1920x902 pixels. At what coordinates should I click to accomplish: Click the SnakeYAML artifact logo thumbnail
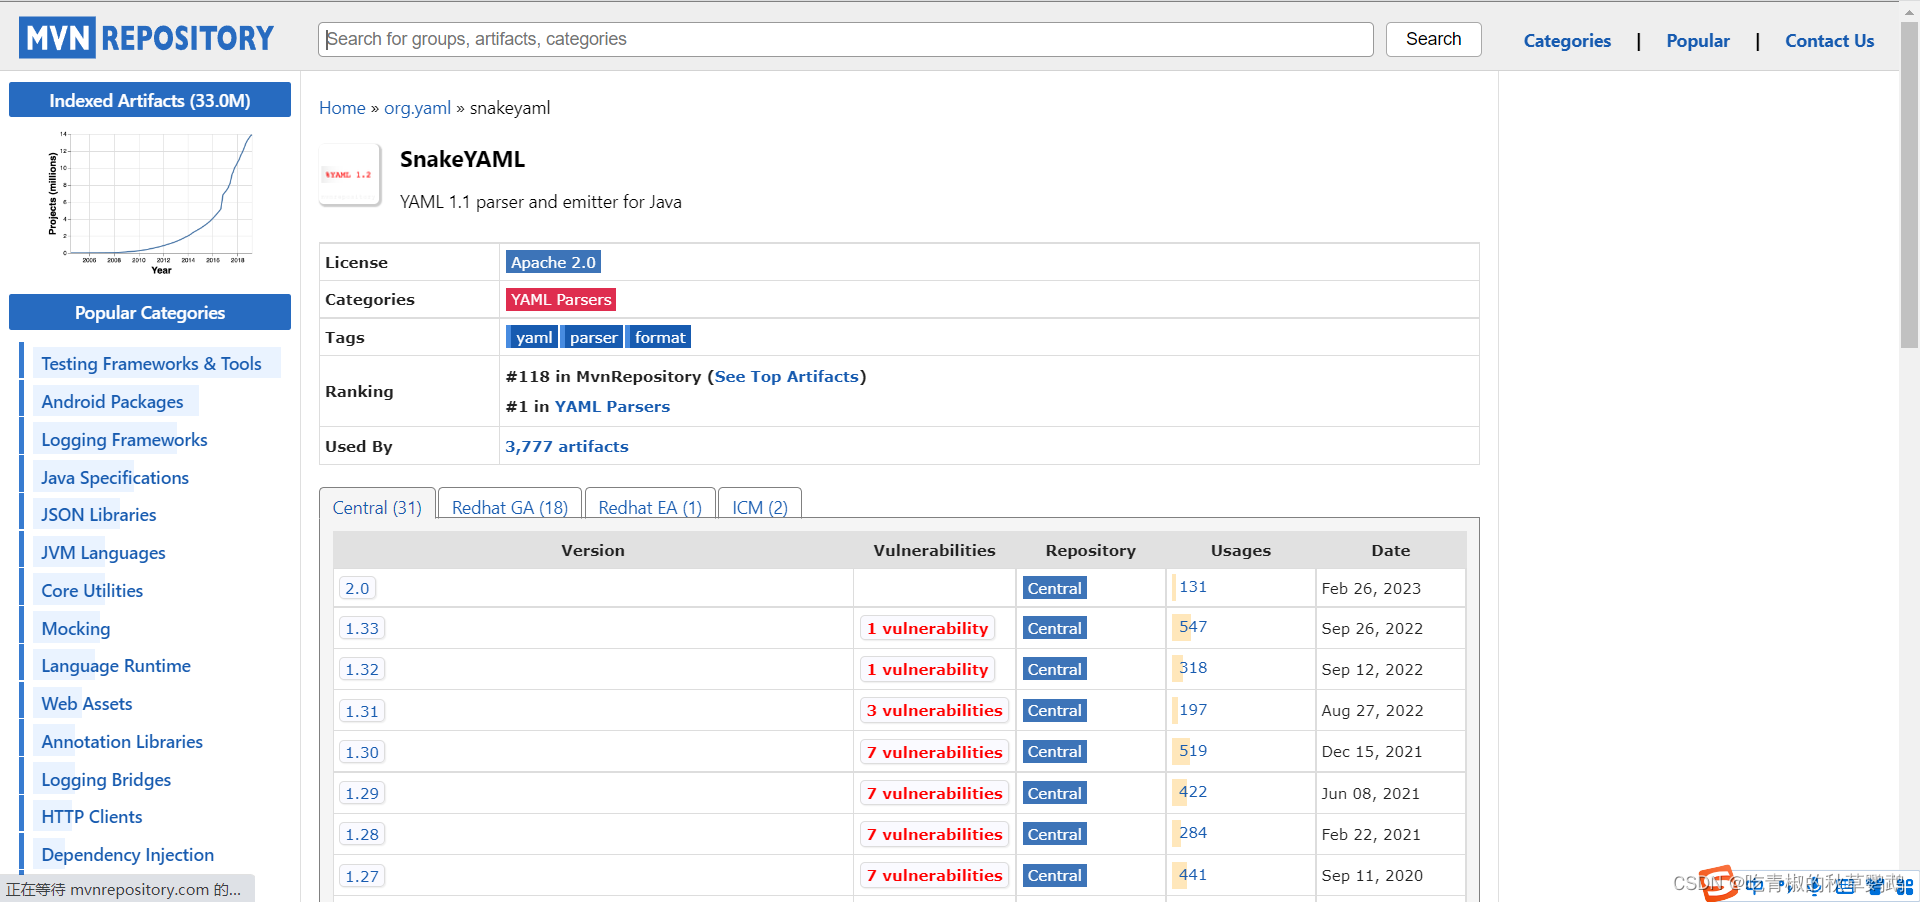[x=349, y=175]
